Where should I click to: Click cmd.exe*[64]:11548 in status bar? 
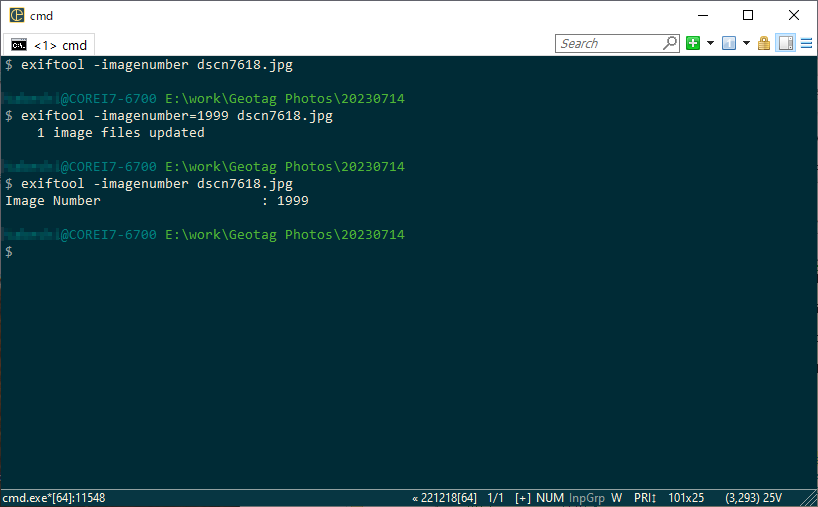coord(54,498)
